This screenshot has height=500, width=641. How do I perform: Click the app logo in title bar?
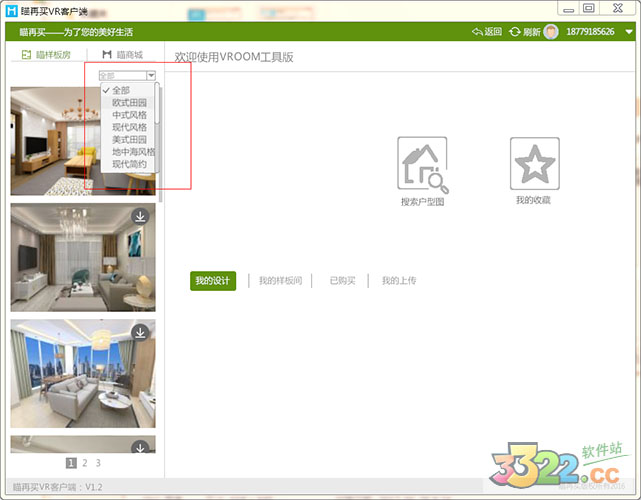[x=11, y=11]
